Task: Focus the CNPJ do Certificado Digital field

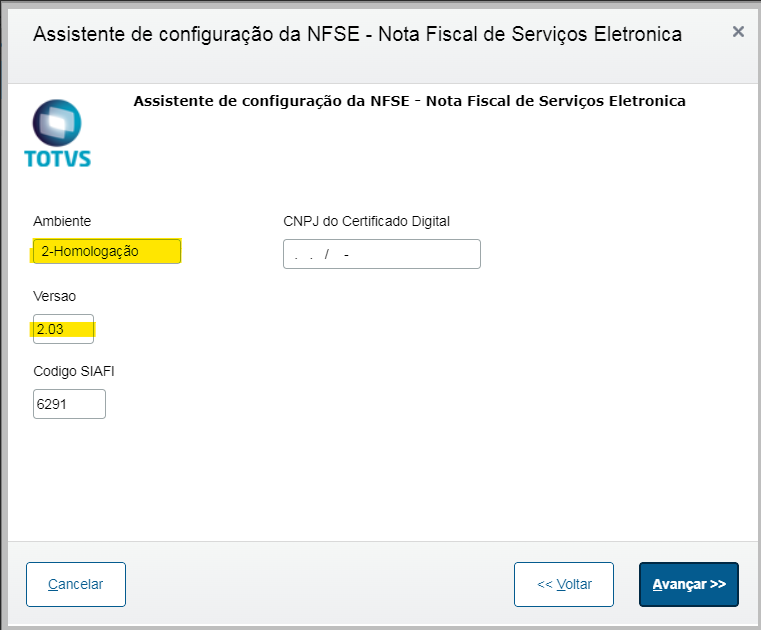Action: [381, 254]
